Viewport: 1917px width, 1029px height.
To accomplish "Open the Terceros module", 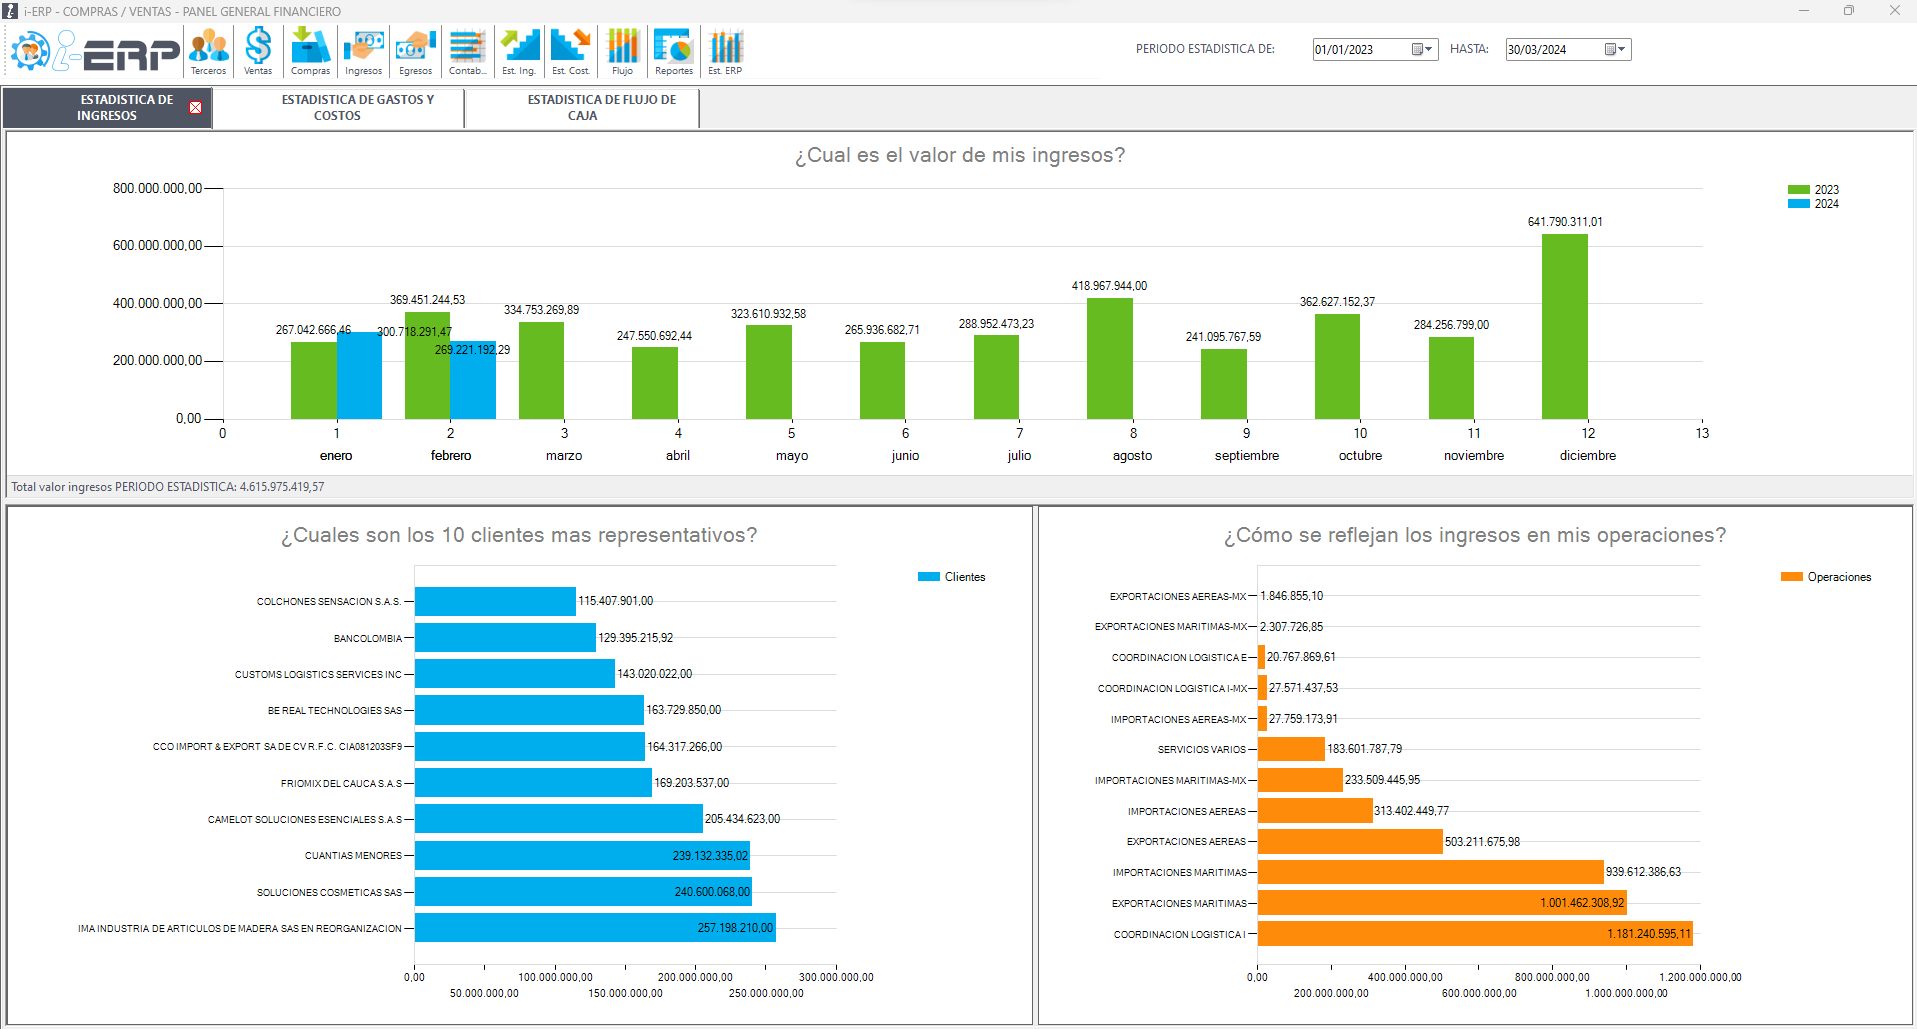I will coord(208,51).
